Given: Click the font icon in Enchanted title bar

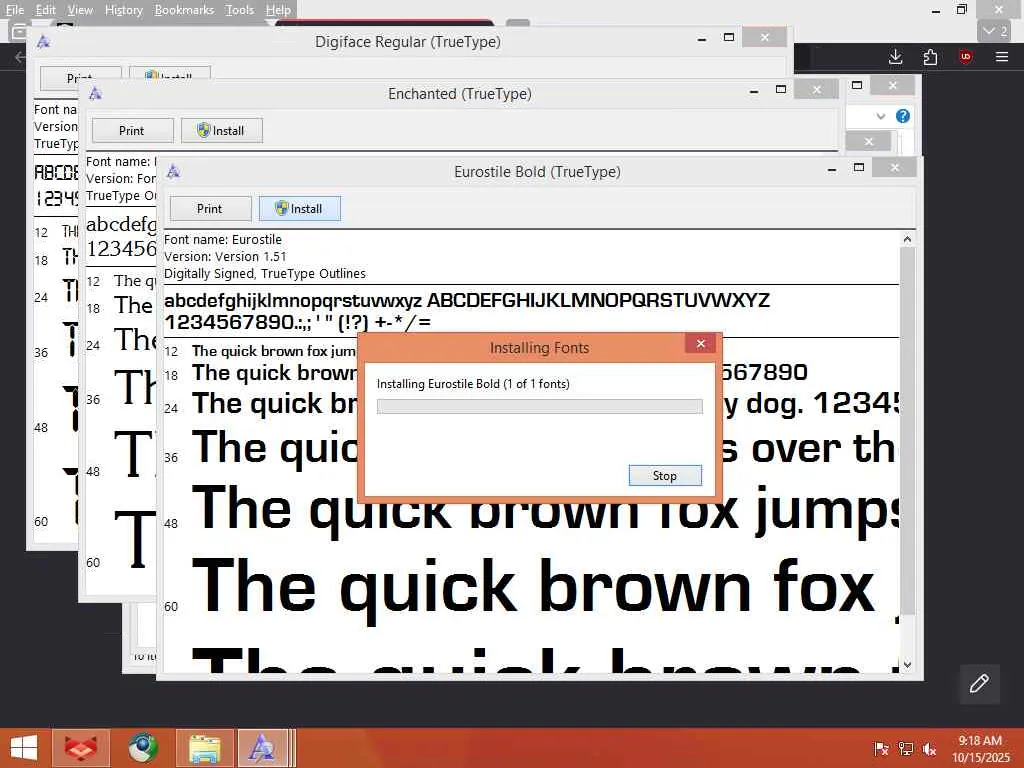Looking at the screenshot, I should [x=95, y=93].
